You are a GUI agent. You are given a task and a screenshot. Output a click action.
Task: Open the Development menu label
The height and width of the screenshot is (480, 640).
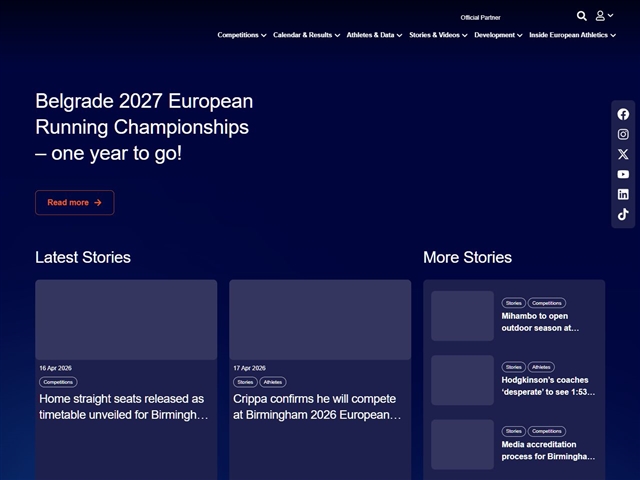click(x=494, y=35)
